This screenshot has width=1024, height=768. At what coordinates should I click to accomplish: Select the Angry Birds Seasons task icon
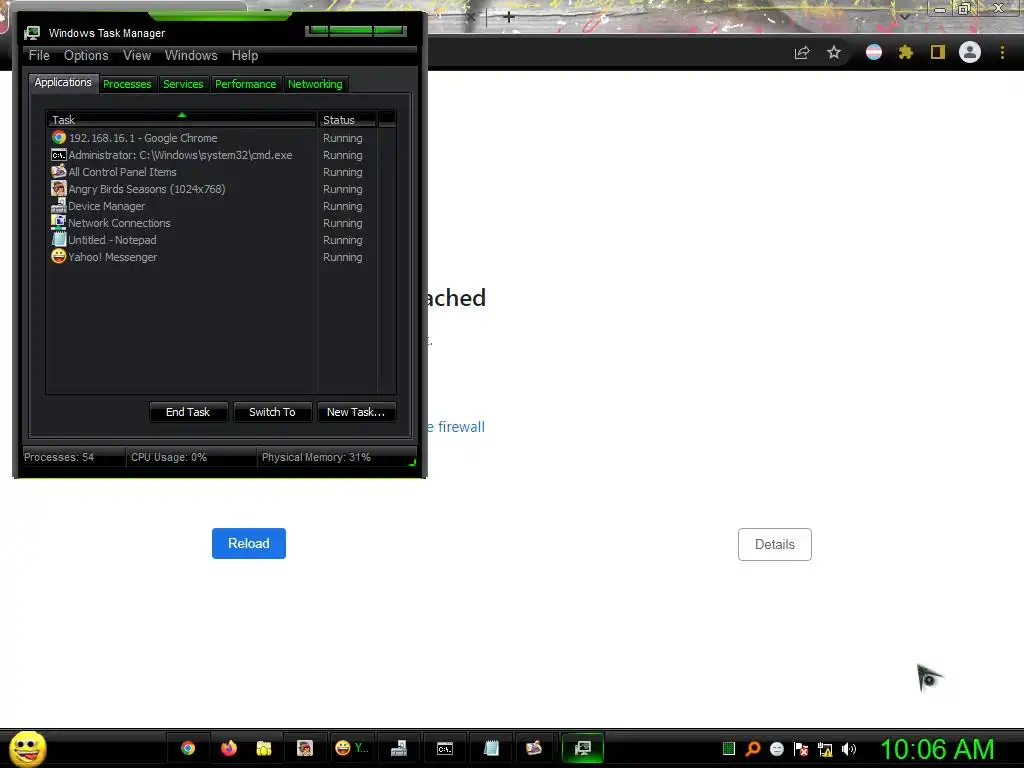point(59,189)
